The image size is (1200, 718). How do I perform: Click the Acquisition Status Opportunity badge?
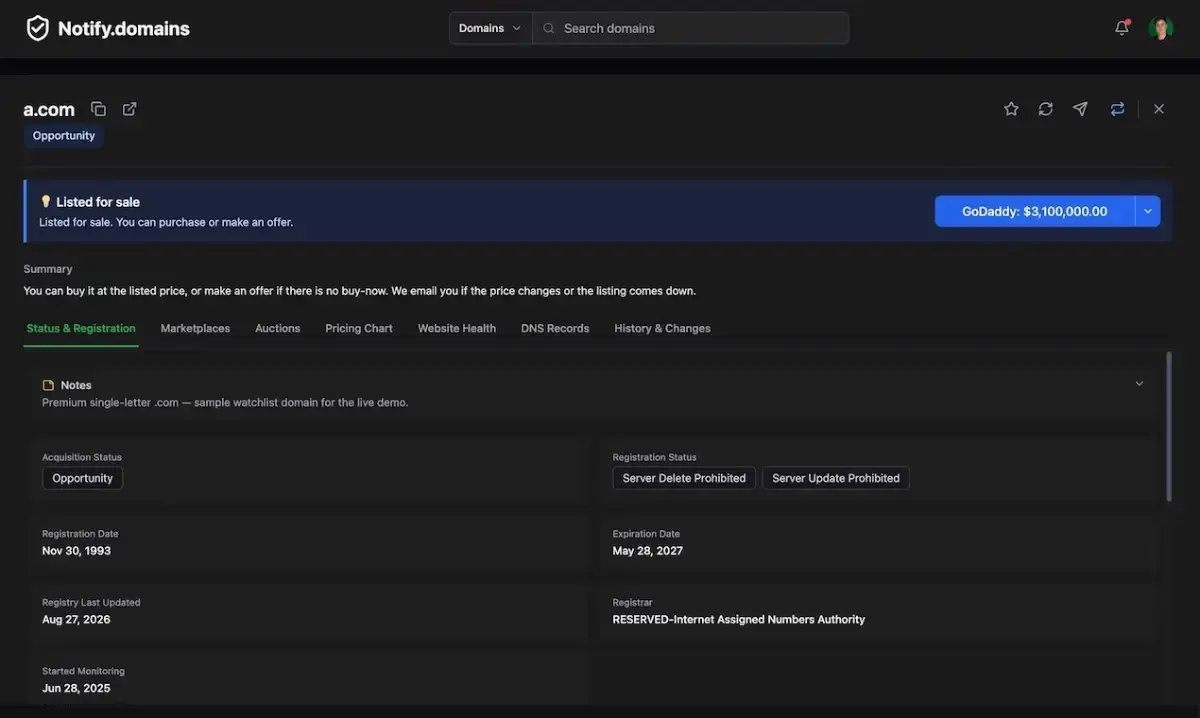[x=82, y=478]
